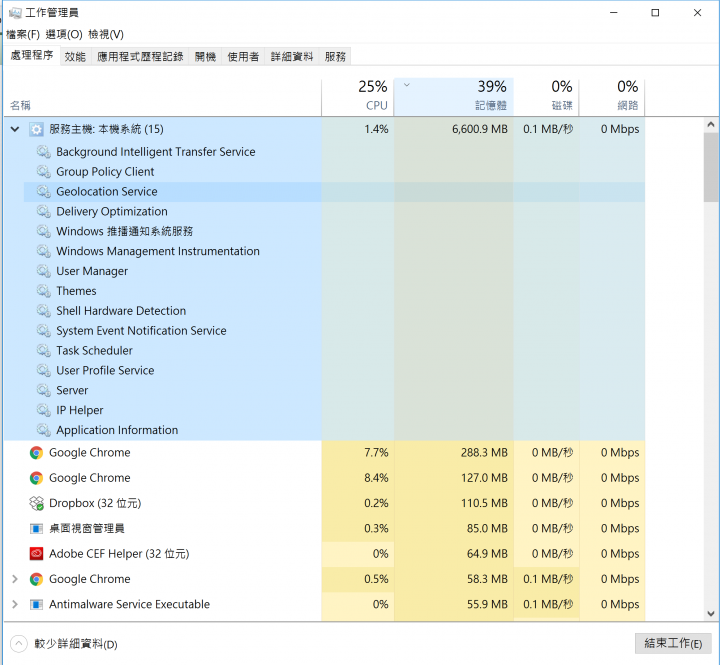Click the 桌面視窗管理員 process icon
720x665 pixels.
[x=36, y=529]
